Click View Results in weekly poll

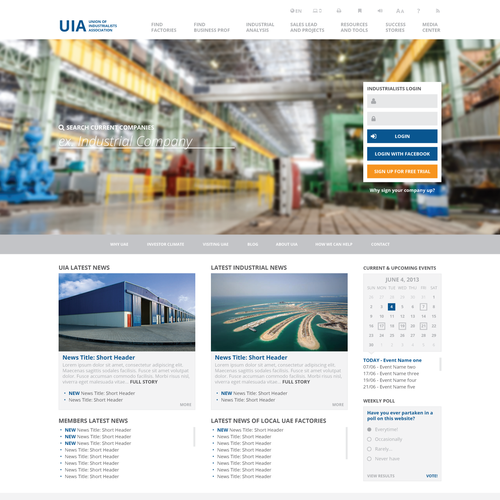click(381, 476)
